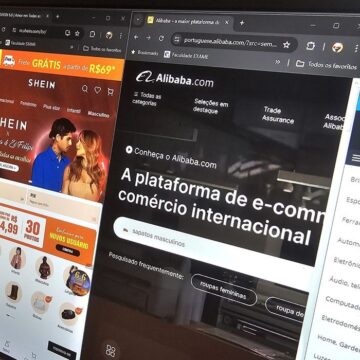Go forward in the Alibaba browser window
Viewport: 360px width, 360px height.
tap(148, 37)
